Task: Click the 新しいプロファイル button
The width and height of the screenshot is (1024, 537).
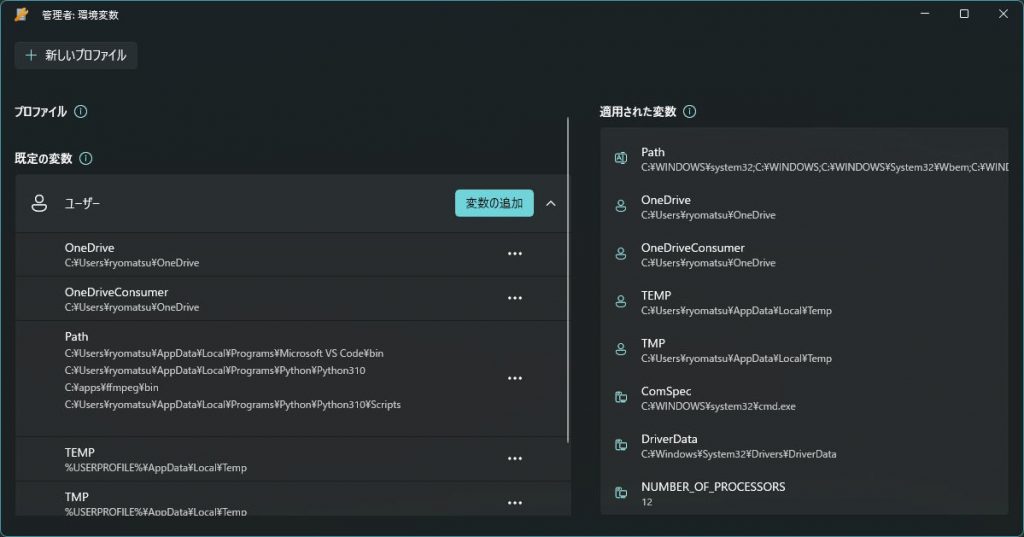Action: (76, 56)
